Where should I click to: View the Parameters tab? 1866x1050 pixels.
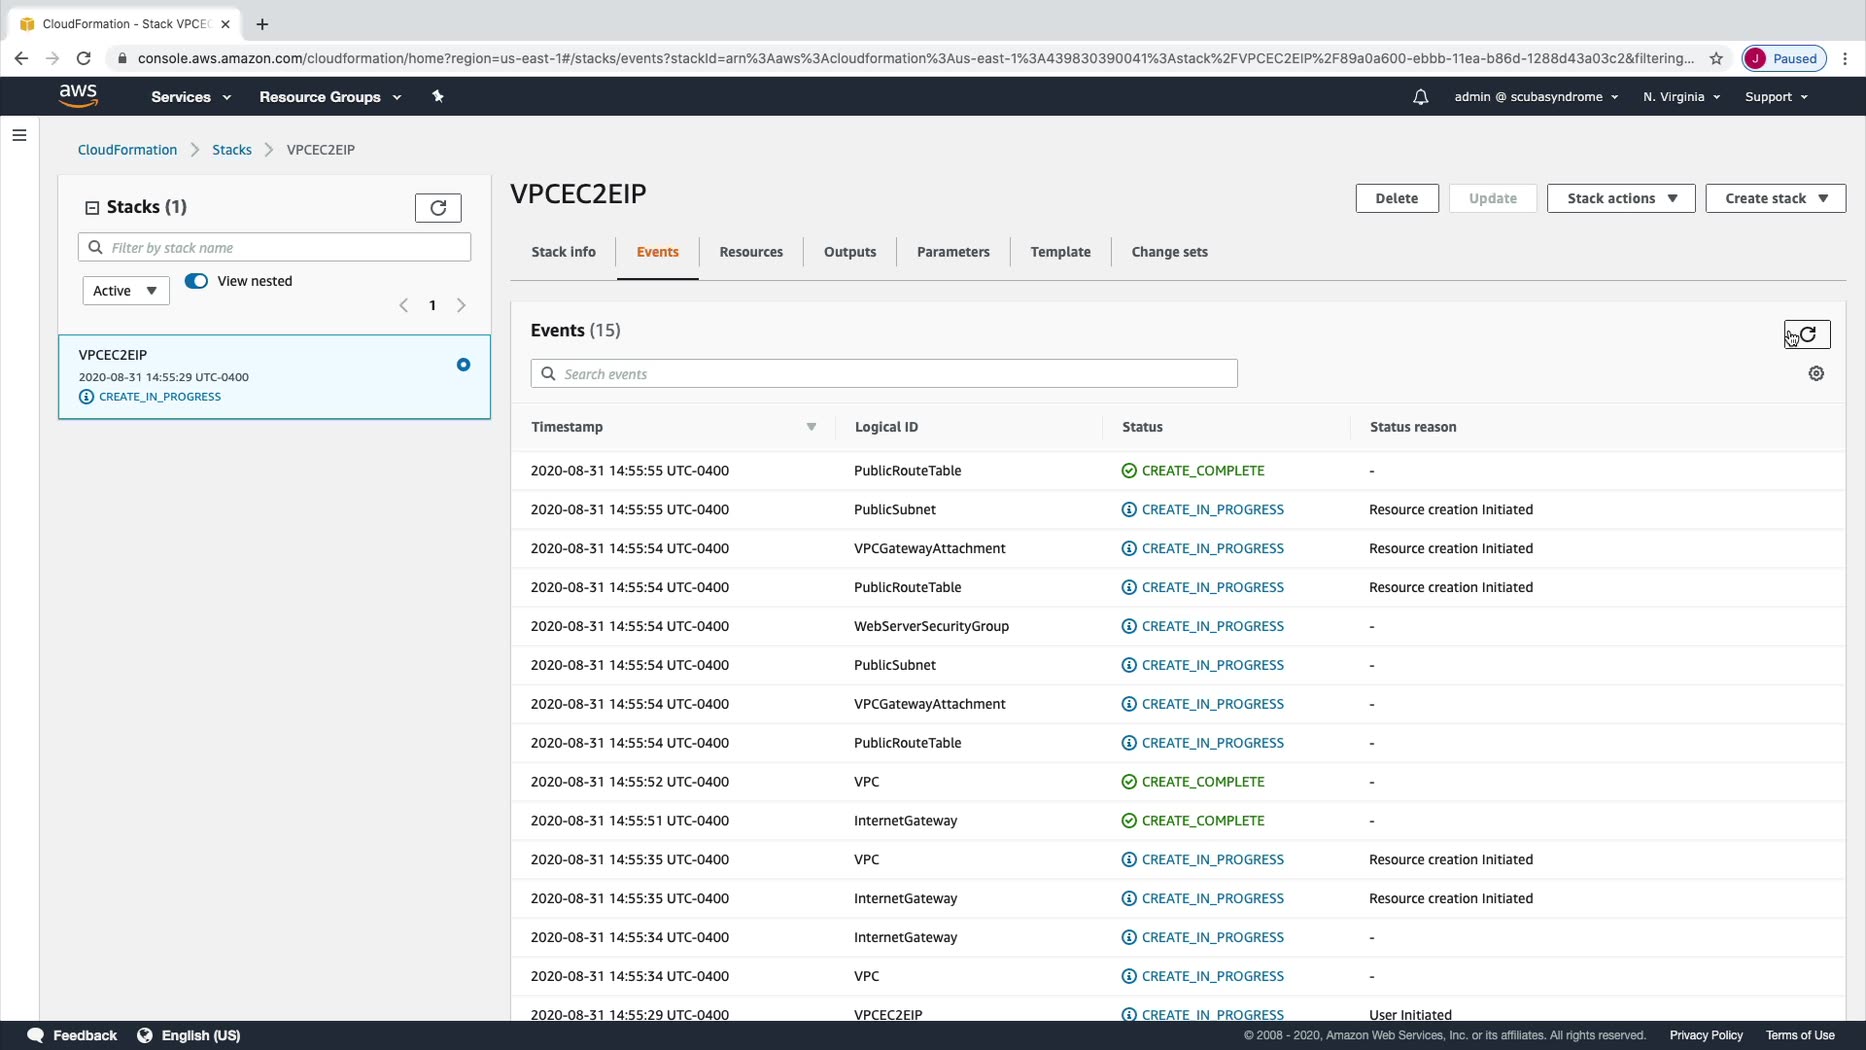click(x=953, y=252)
